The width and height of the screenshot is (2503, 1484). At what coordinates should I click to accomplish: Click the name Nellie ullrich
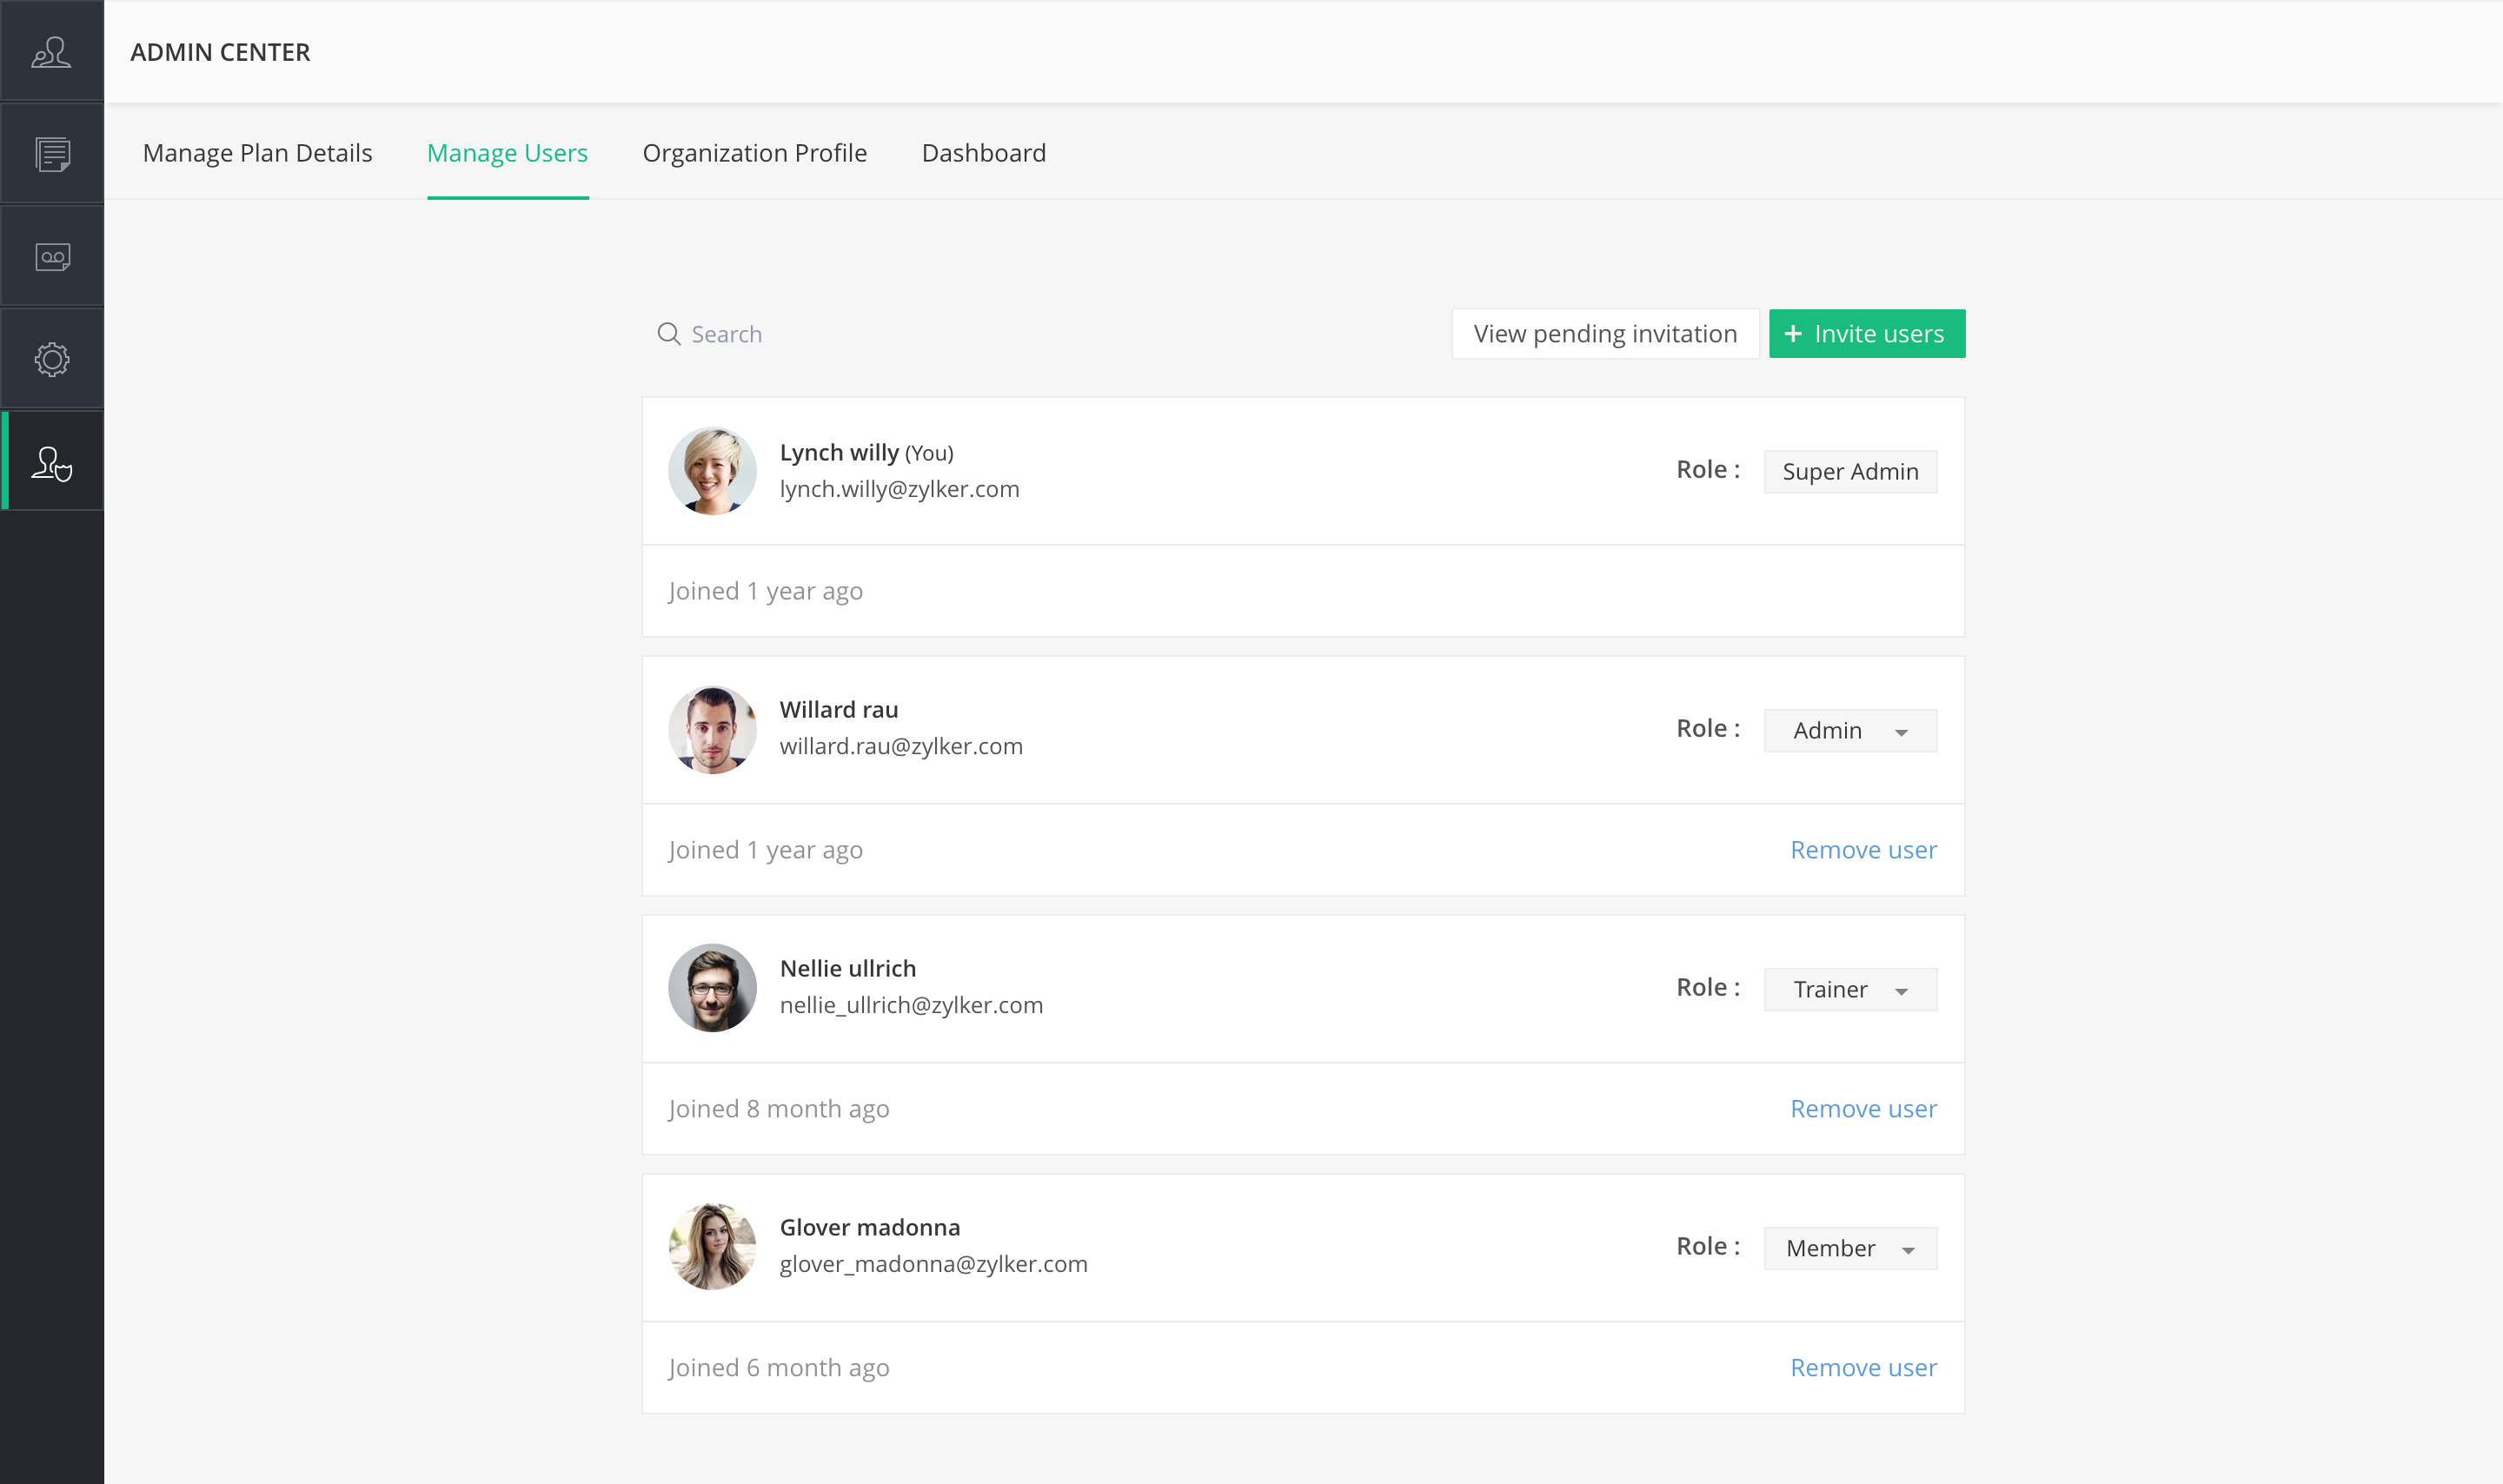point(848,969)
